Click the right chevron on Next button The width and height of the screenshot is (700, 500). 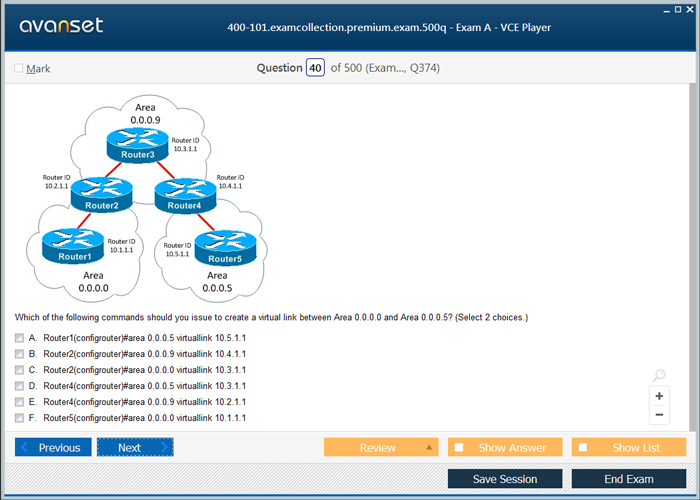tap(164, 447)
